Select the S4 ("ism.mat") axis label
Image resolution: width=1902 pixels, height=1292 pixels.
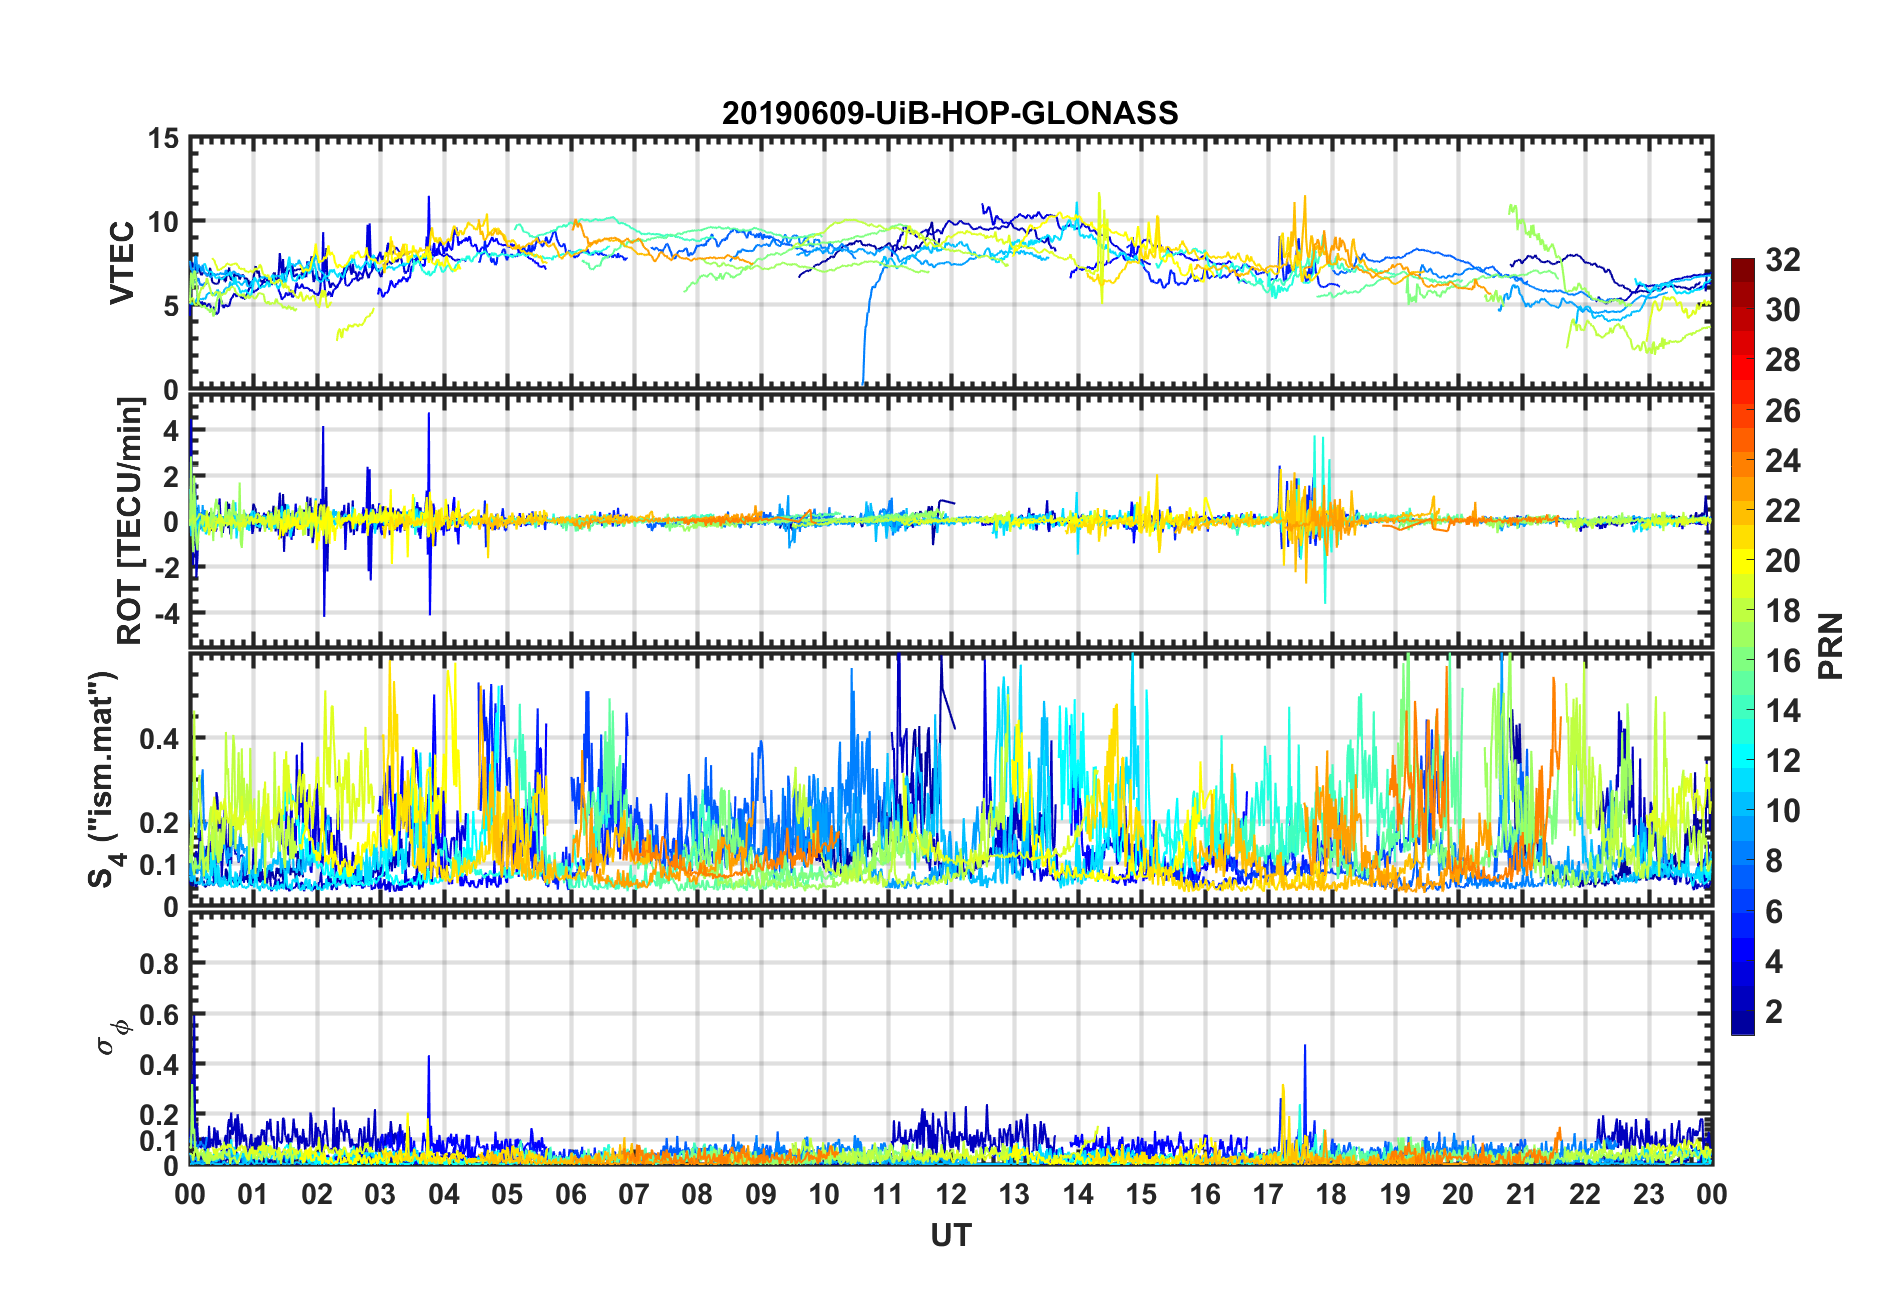coord(103,780)
